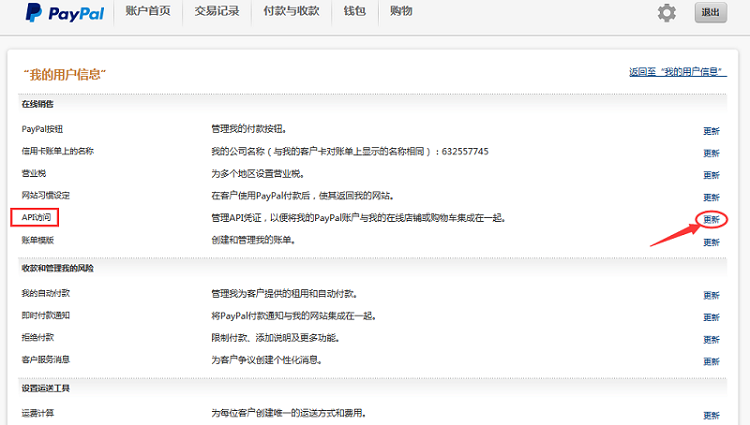
Task: Click the 创建和管理我的账单 description
Action: [x=254, y=240]
